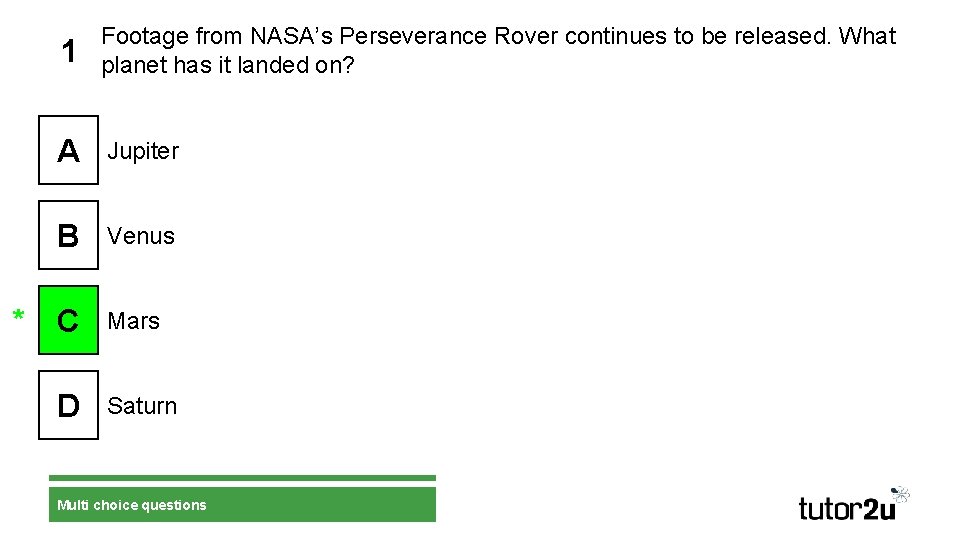Image resolution: width=960 pixels, height=540 pixels.
Task: Click the question number 1
Action: (x=68, y=52)
